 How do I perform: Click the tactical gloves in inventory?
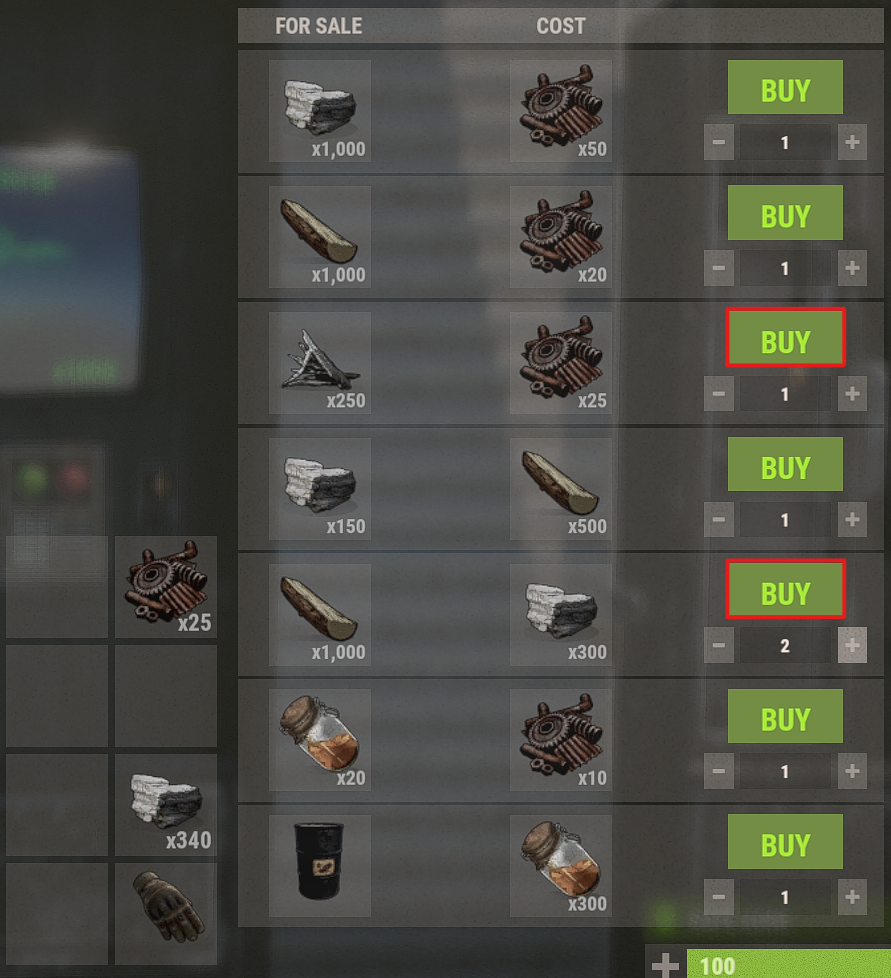tap(166, 913)
